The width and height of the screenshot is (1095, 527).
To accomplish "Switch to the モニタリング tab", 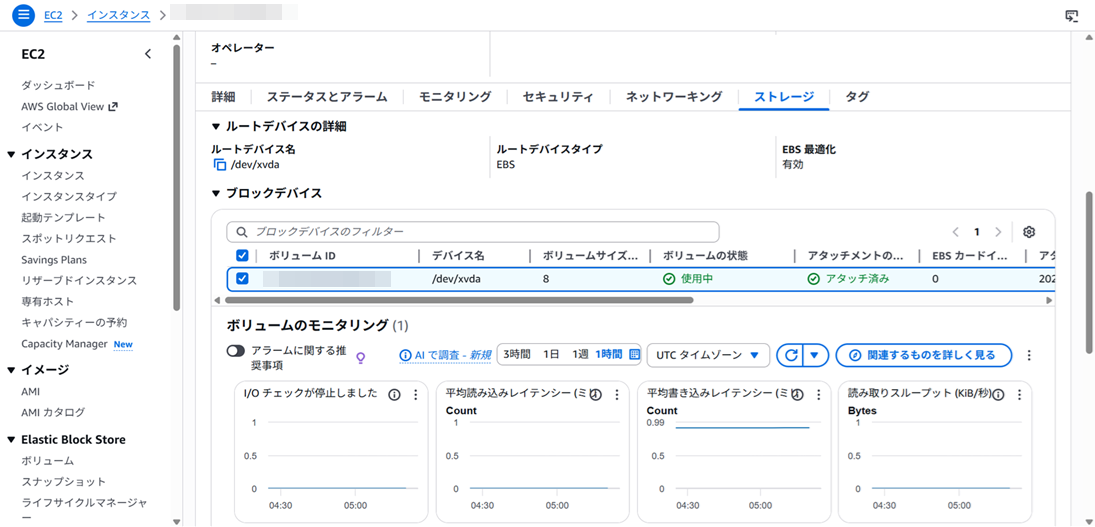I will [454, 97].
